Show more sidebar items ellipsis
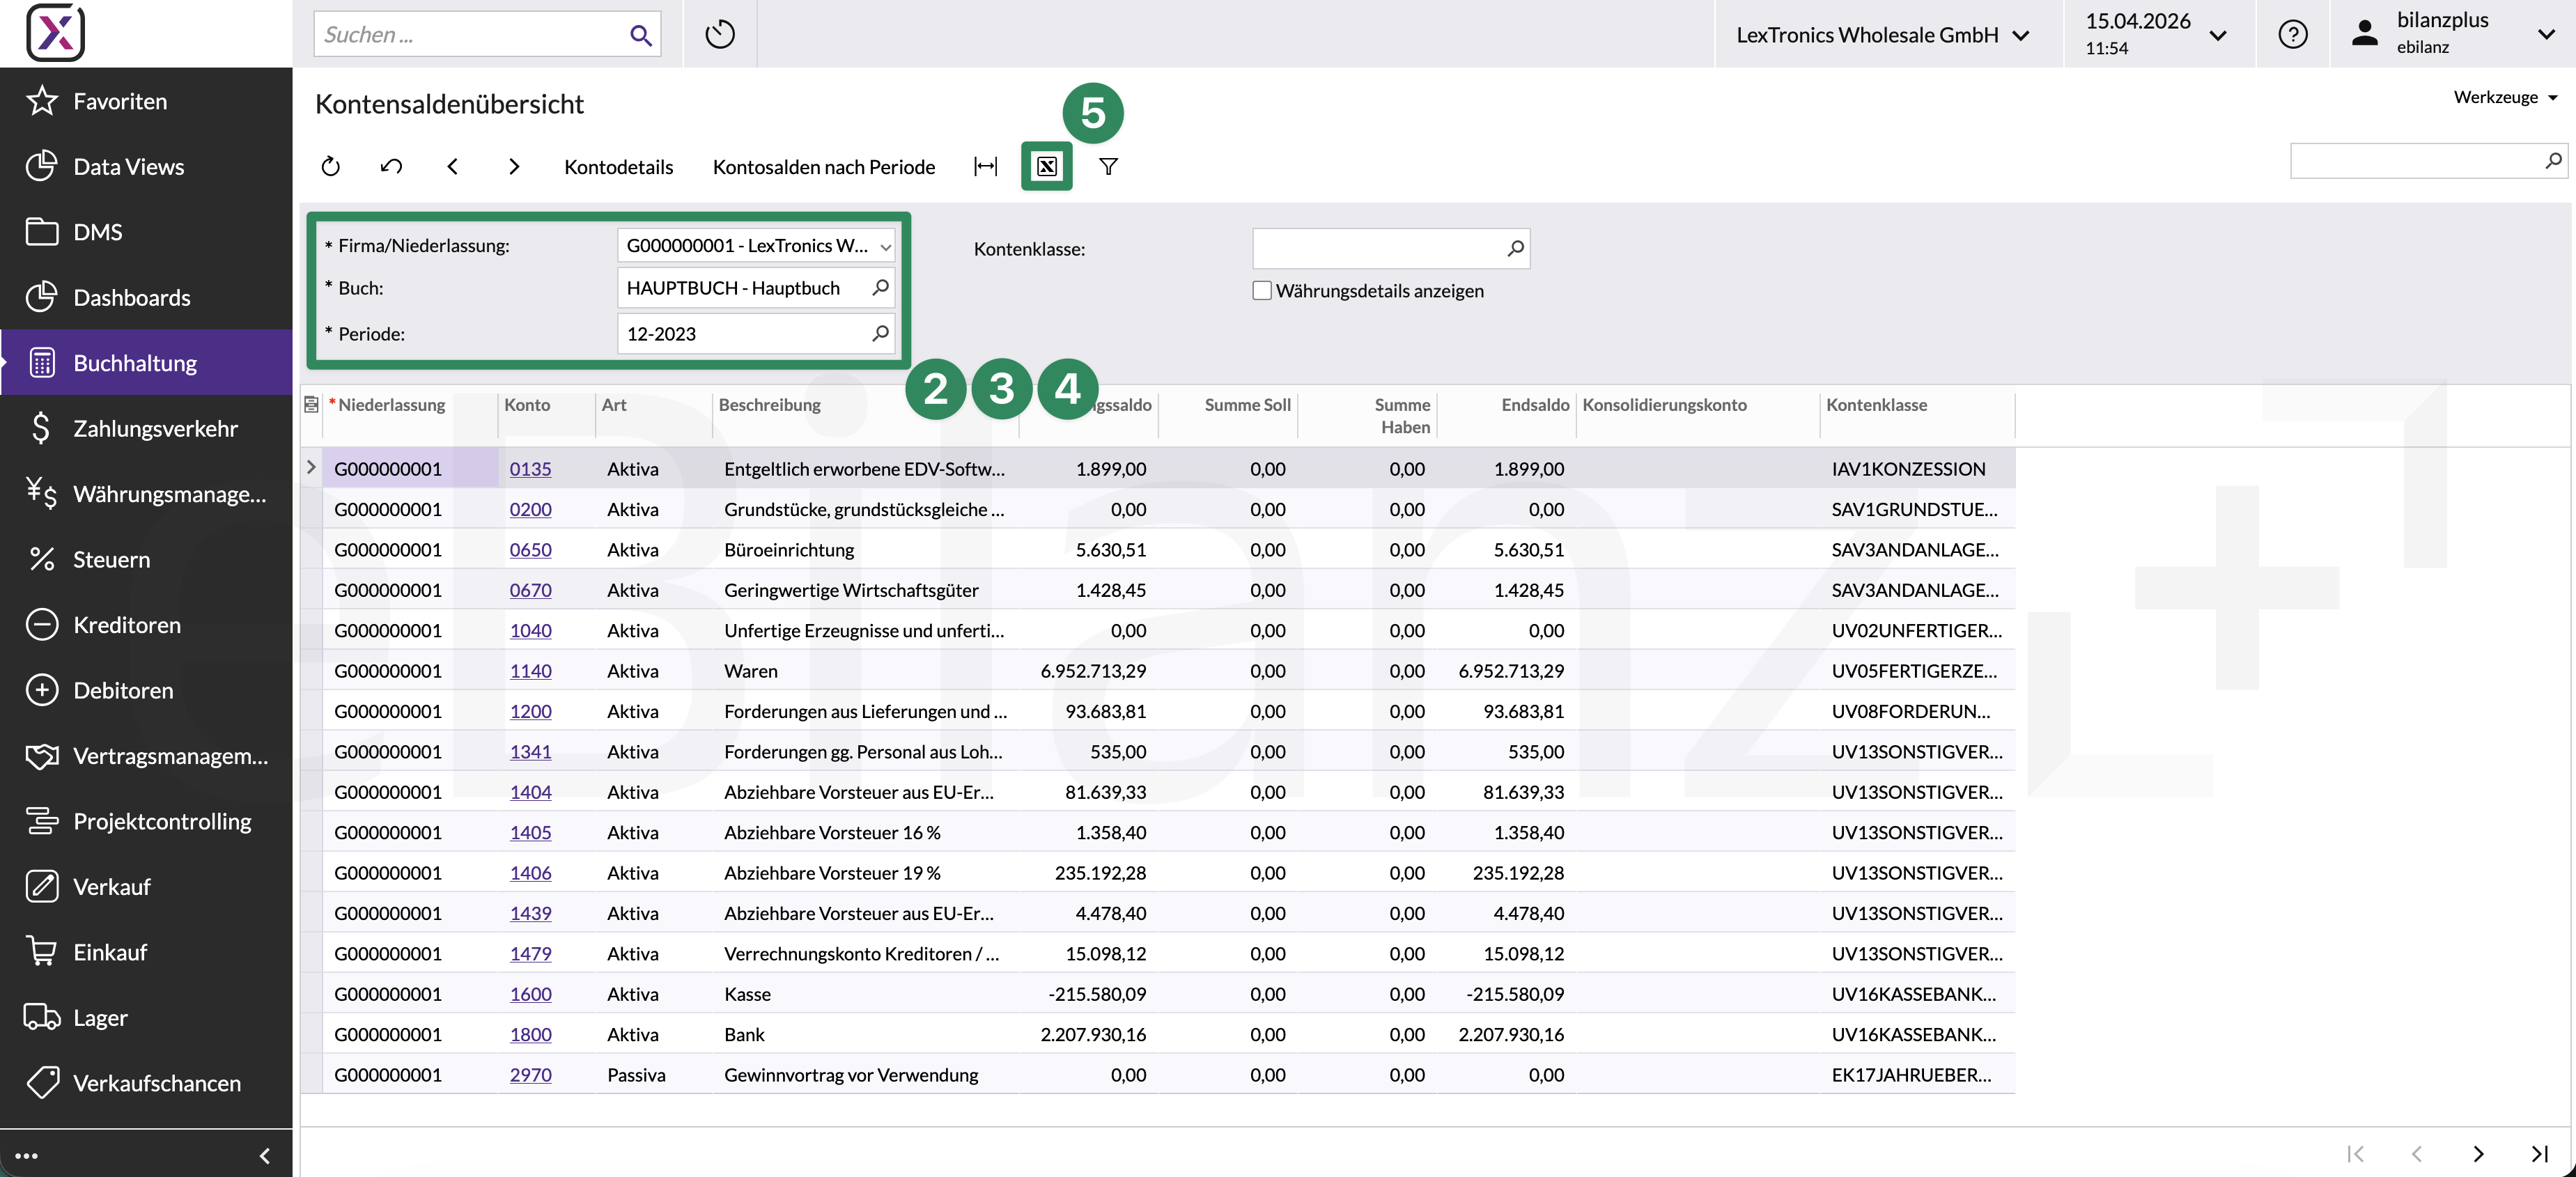This screenshot has height=1177, width=2576. pos(26,1156)
